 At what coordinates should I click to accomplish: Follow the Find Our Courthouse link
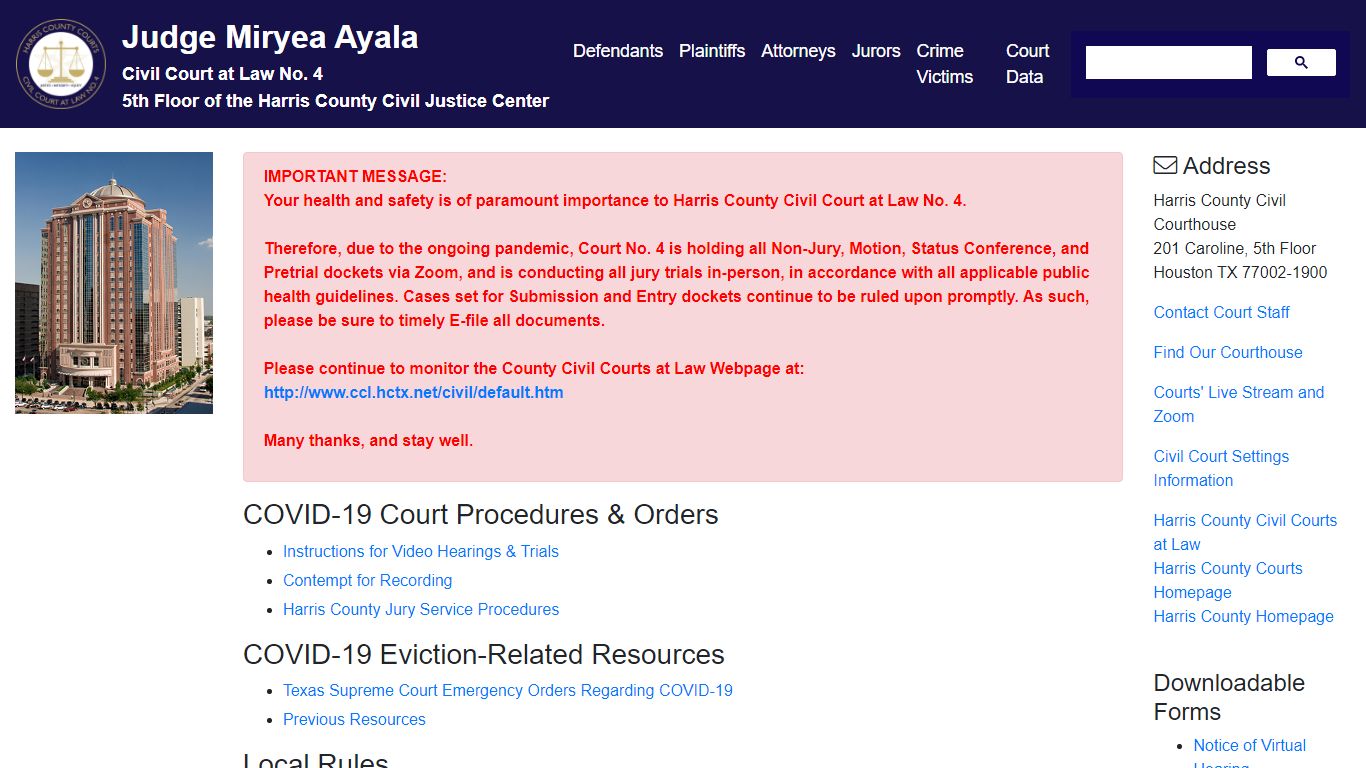coord(1228,352)
